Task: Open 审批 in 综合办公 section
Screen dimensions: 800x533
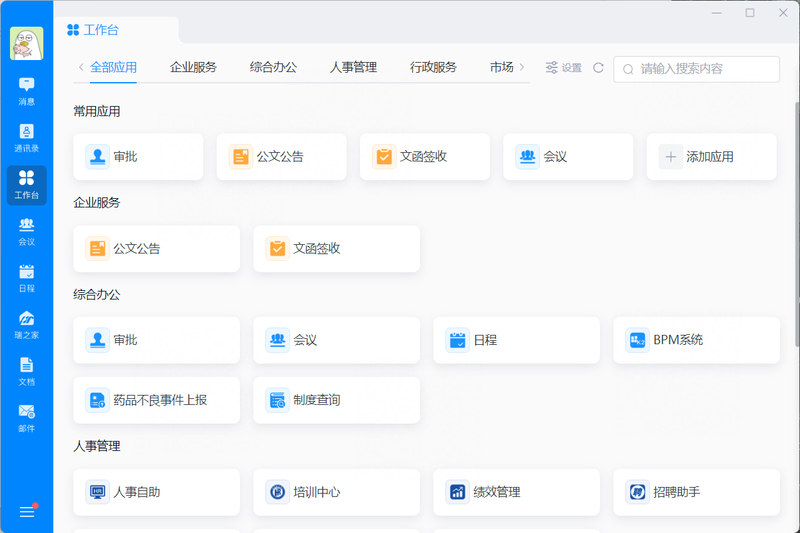Action: point(157,340)
